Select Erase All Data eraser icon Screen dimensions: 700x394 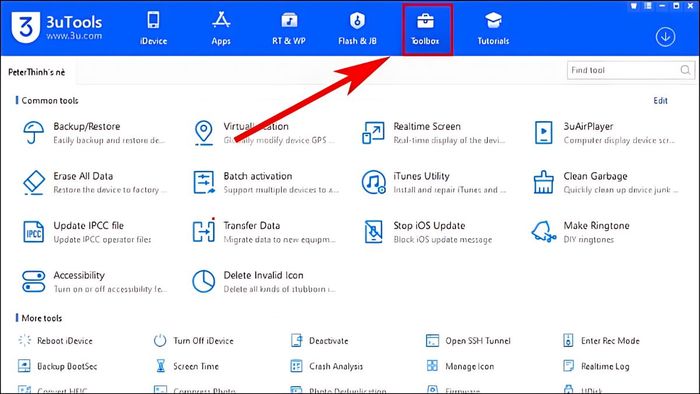[x=33, y=182]
